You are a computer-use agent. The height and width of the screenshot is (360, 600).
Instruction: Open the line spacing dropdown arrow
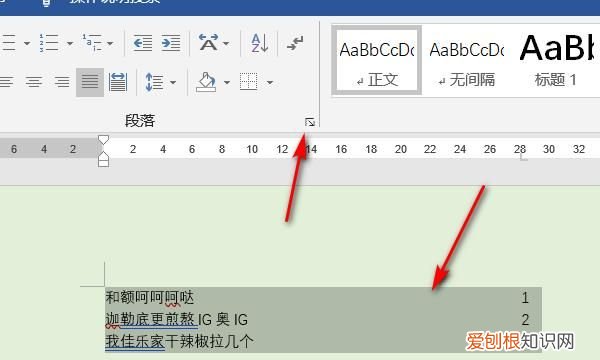pos(173,82)
